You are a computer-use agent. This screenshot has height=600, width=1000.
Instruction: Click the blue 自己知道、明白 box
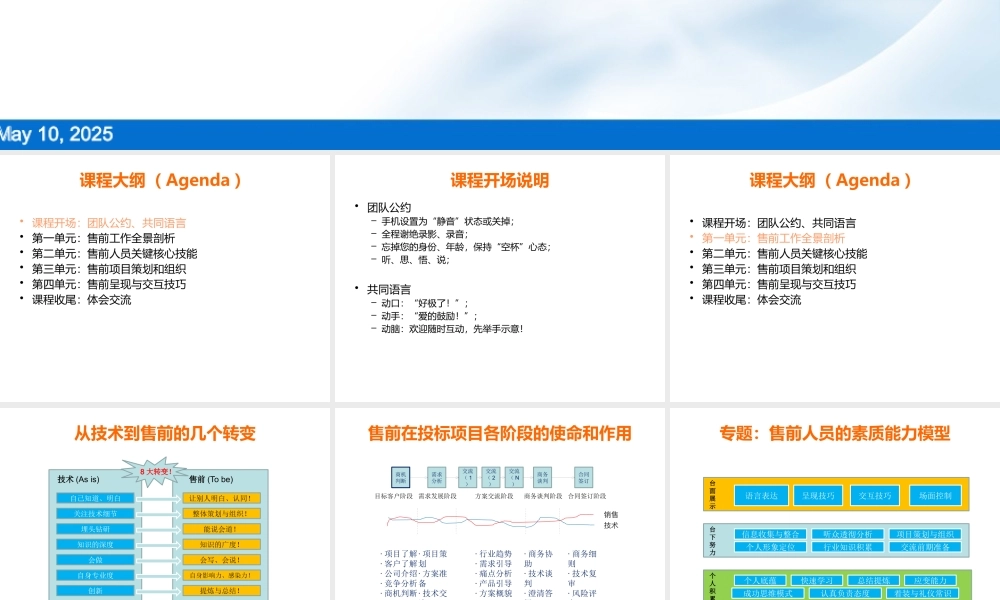click(95, 498)
